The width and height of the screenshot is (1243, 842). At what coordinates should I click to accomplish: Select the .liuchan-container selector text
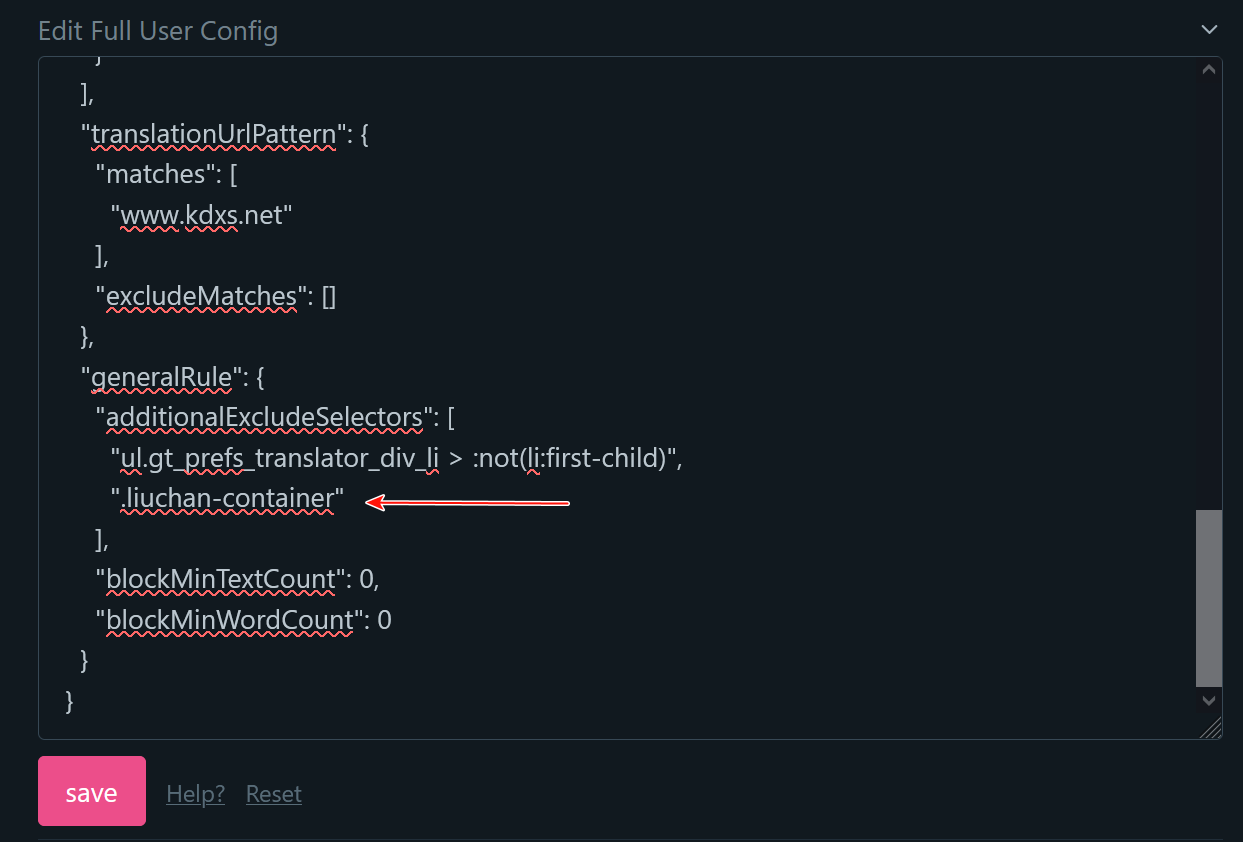coord(228,497)
